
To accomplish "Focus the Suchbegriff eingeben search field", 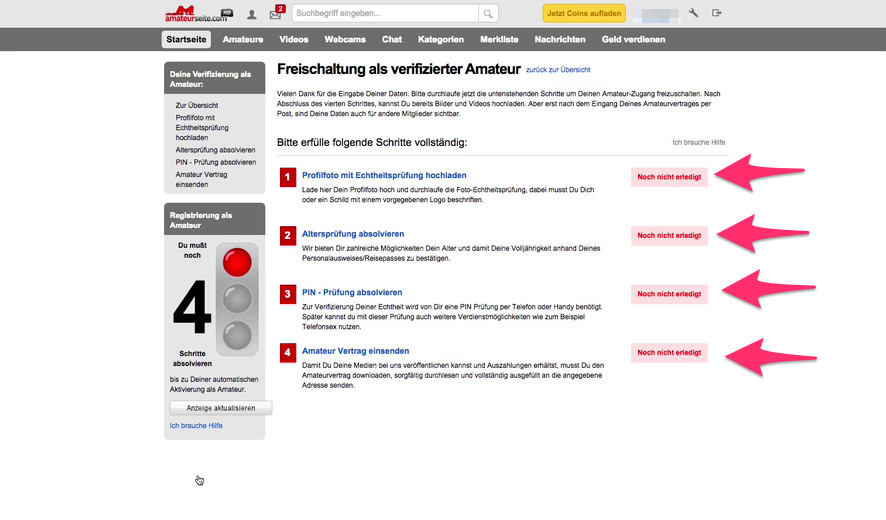I will click(385, 13).
